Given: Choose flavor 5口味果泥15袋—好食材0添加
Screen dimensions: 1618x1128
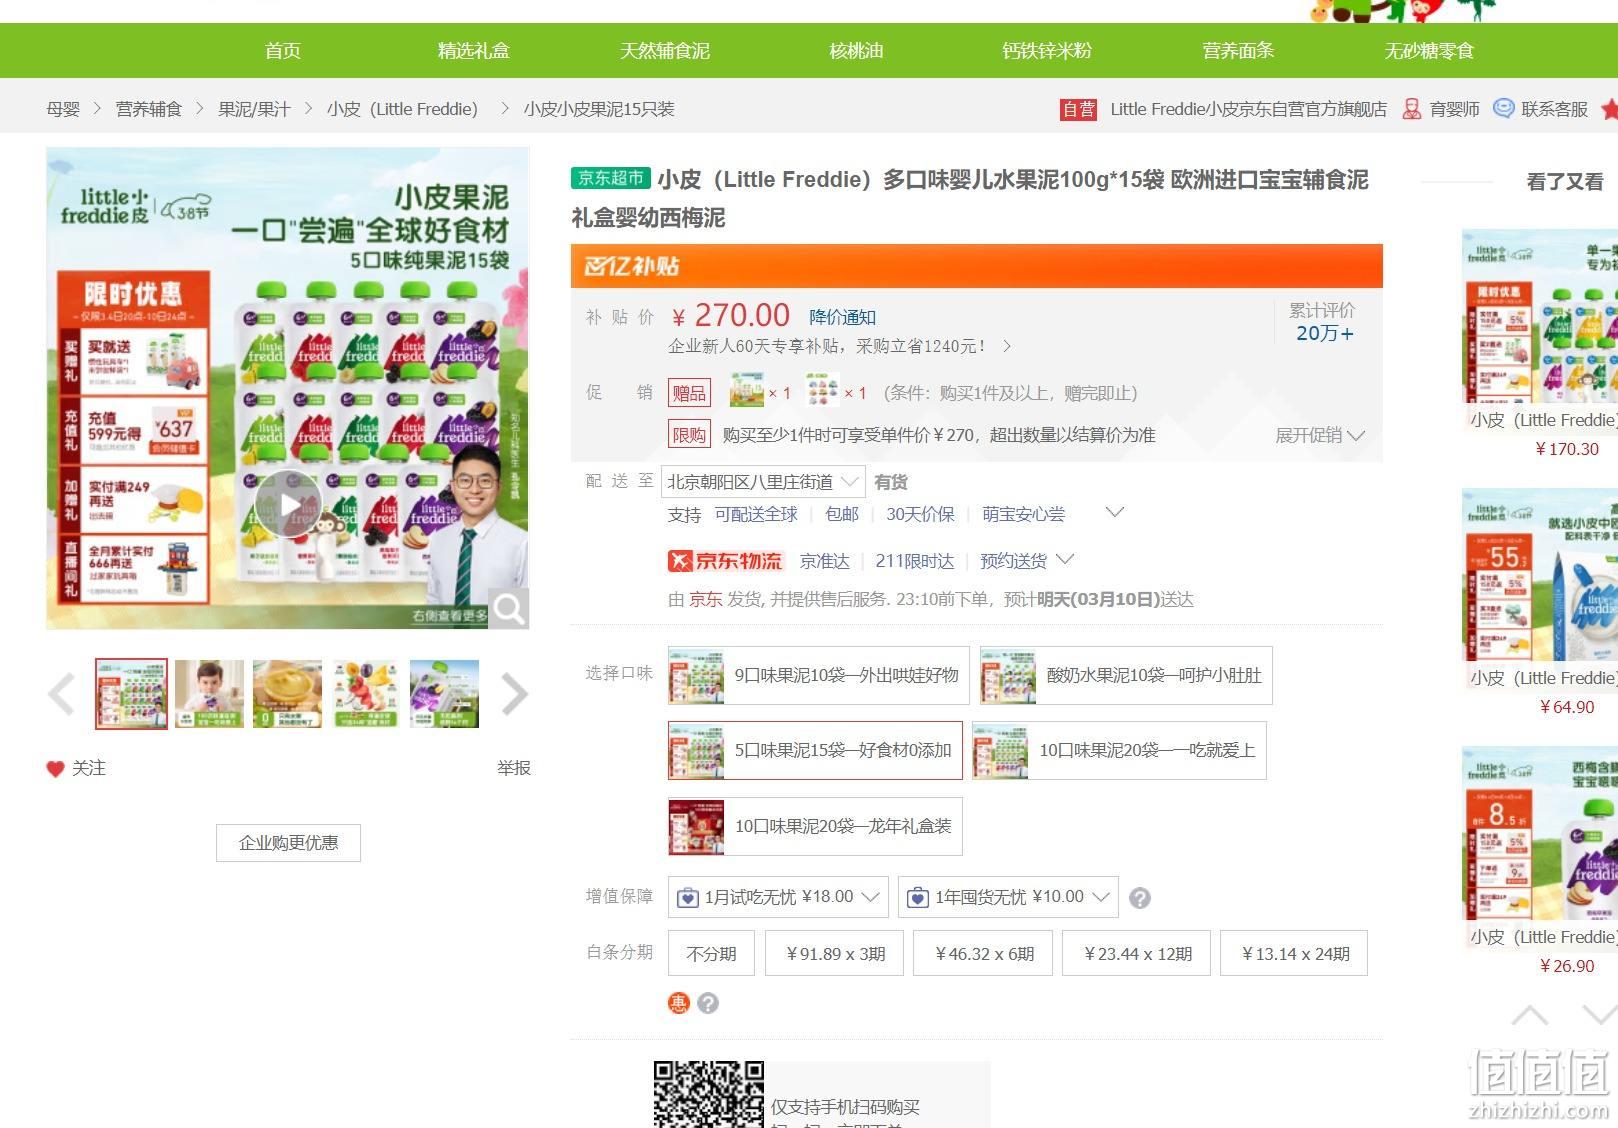Looking at the screenshot, I should click(x=815, y=750).
